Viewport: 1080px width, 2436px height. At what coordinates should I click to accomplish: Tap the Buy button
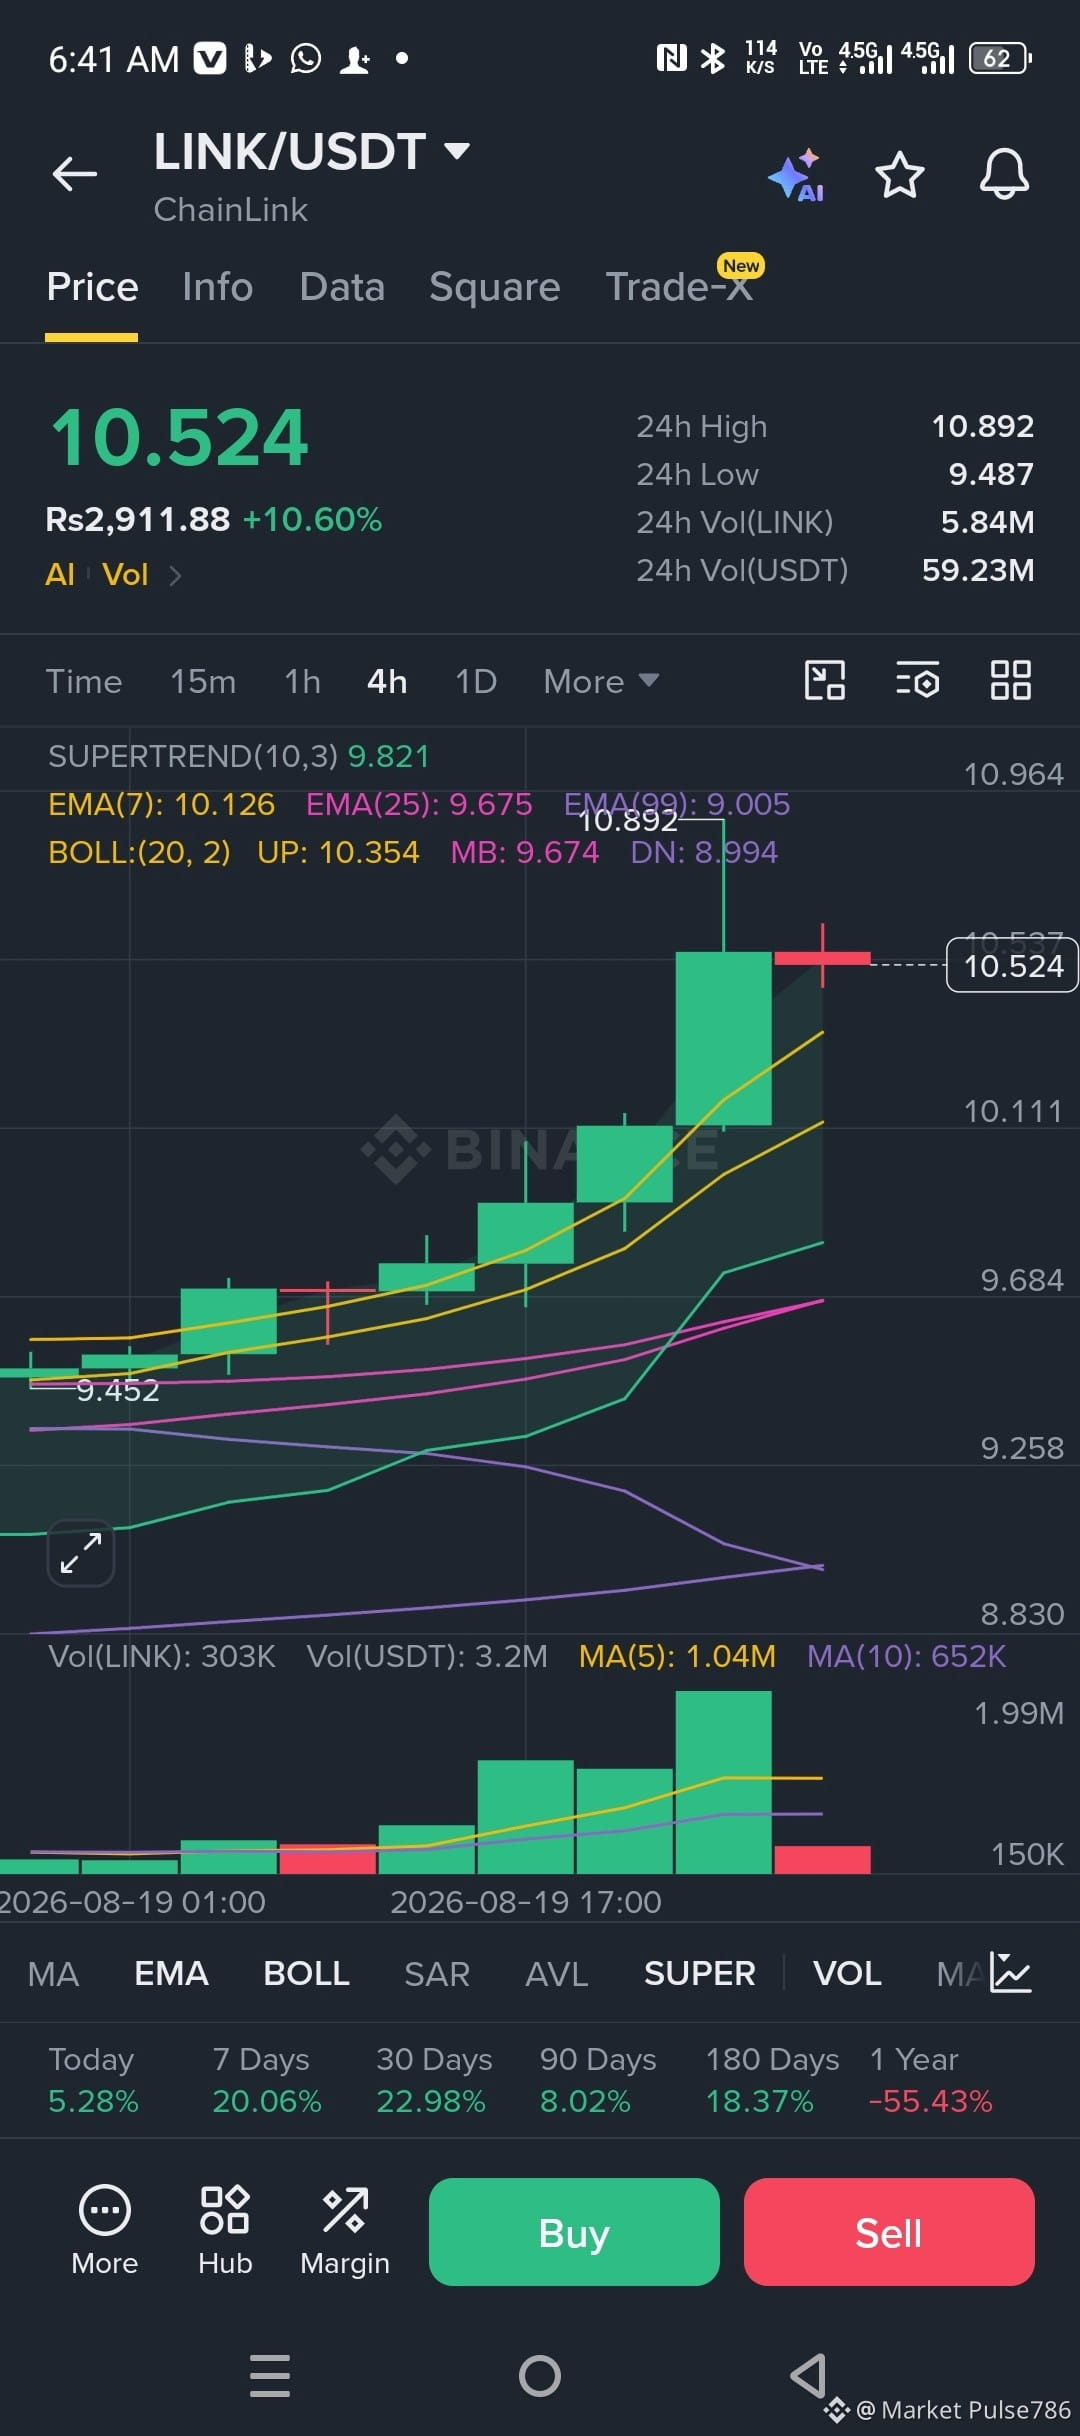(x=574, y=2232)
